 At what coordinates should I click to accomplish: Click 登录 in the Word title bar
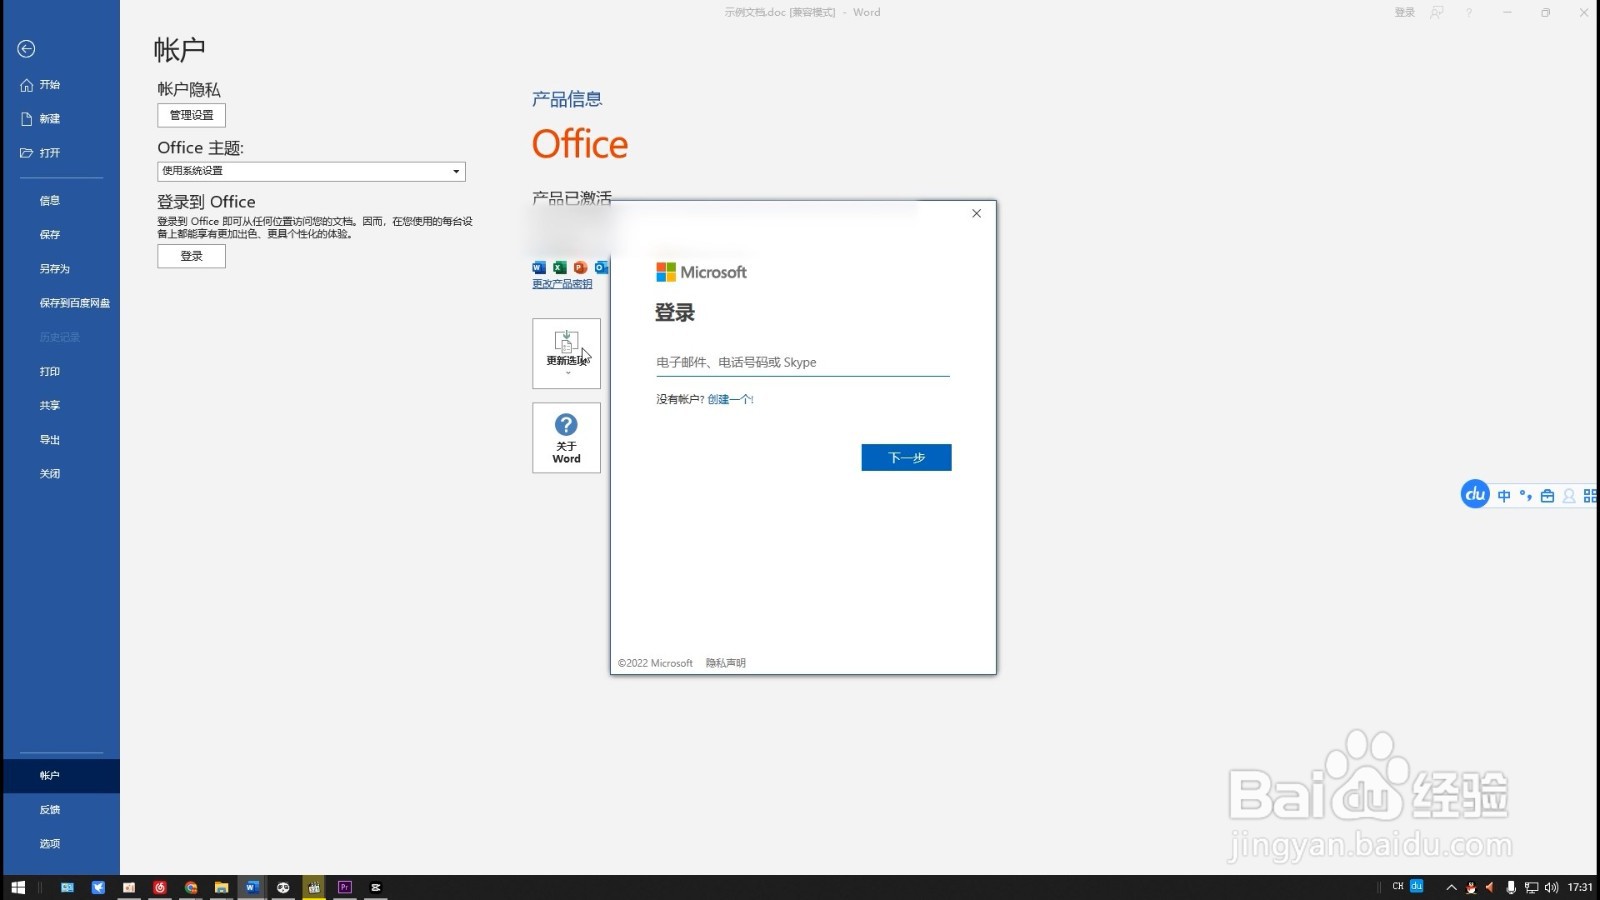click(x=1405, y=12)
